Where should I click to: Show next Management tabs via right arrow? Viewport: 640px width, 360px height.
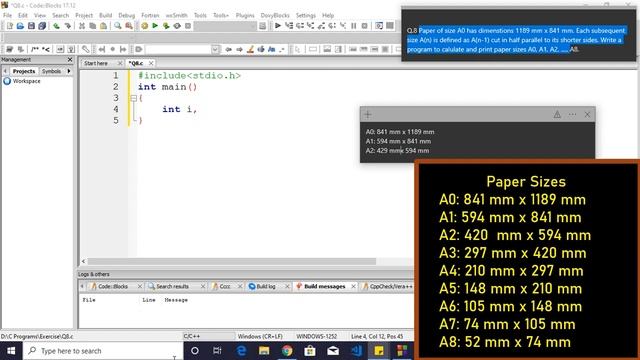tap(69, 71)
